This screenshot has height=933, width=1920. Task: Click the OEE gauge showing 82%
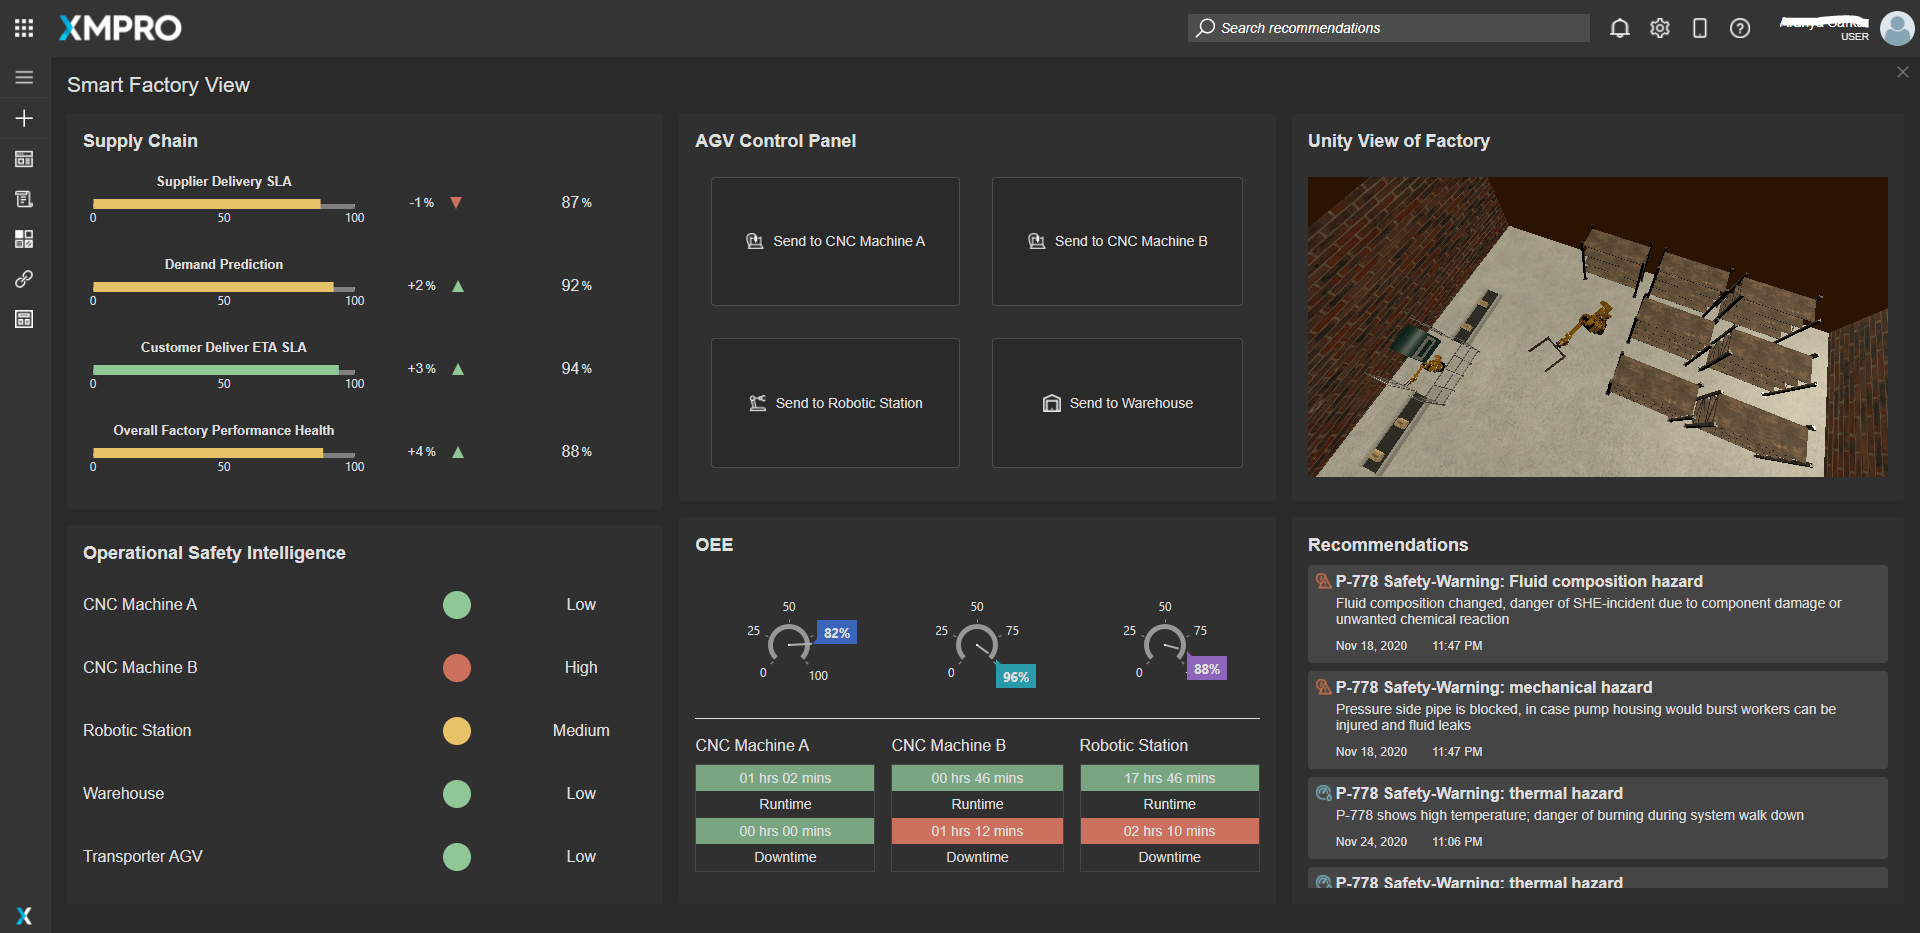click(x=790, y=642)
